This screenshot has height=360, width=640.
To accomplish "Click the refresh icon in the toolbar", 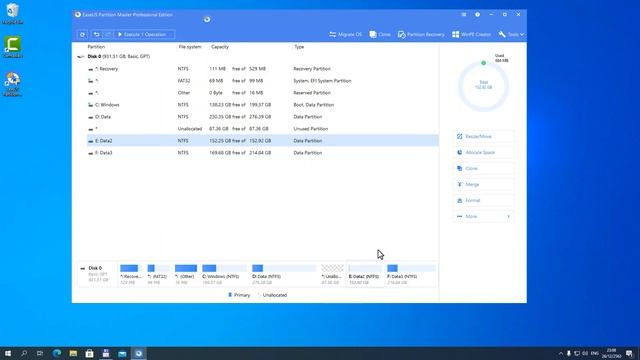I will point(82,35).
